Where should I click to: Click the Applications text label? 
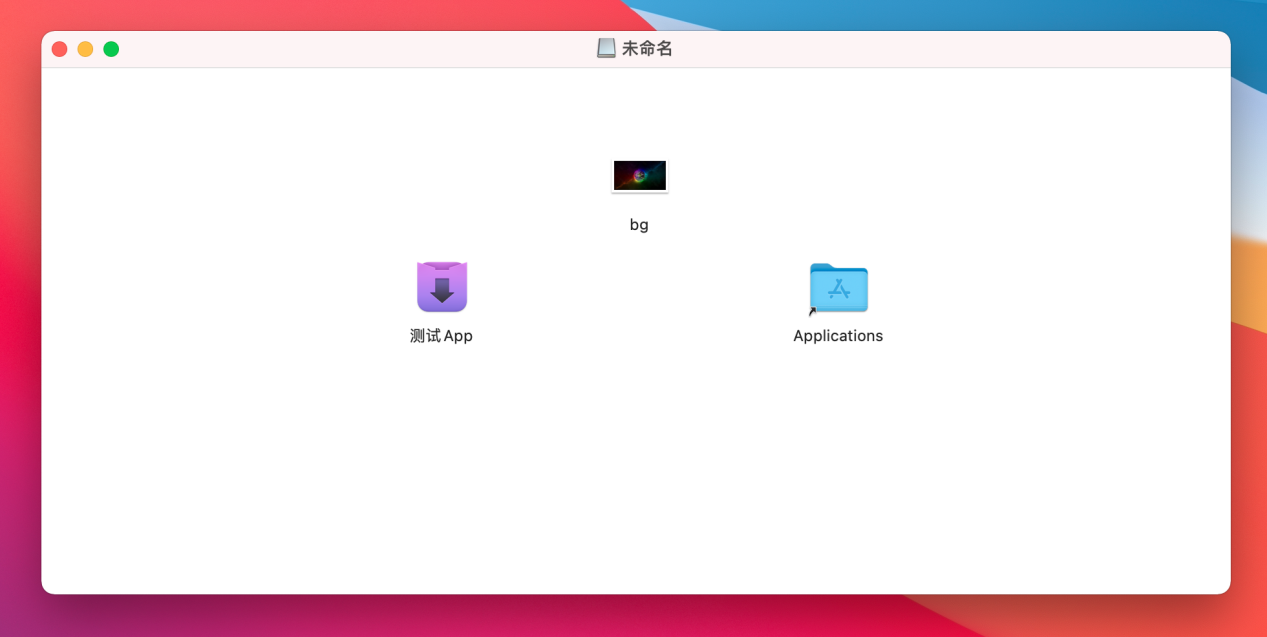[x=838, y=335]
